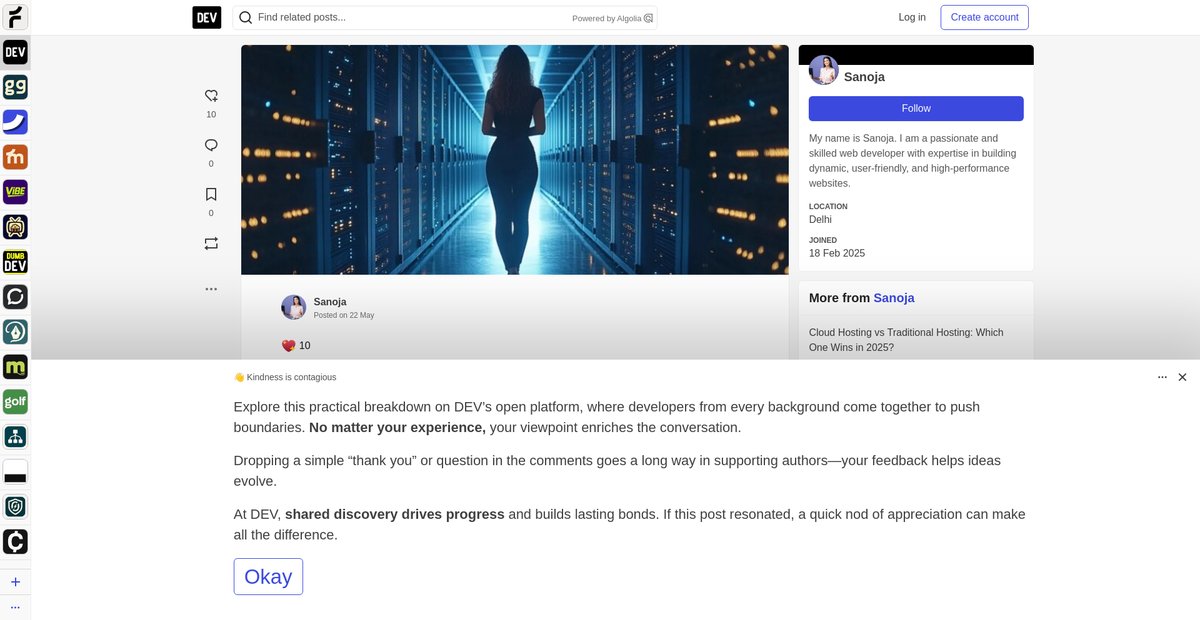The height and width of the screenshot is (620, 1200).
Task: Open 'Cloud Hosting vs Traditional Hosting' post link
Action: (906, 340)
